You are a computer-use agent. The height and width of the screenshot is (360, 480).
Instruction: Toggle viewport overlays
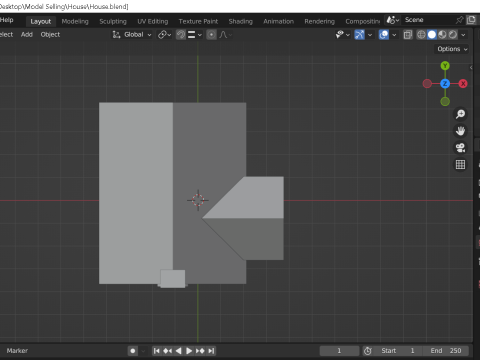[x=384, y=35]
